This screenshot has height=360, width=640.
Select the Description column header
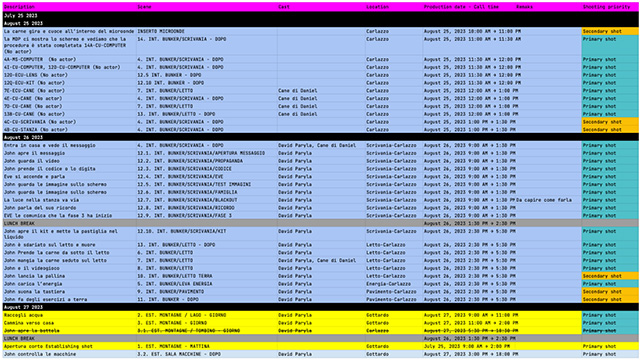click(x=19, y=7)
